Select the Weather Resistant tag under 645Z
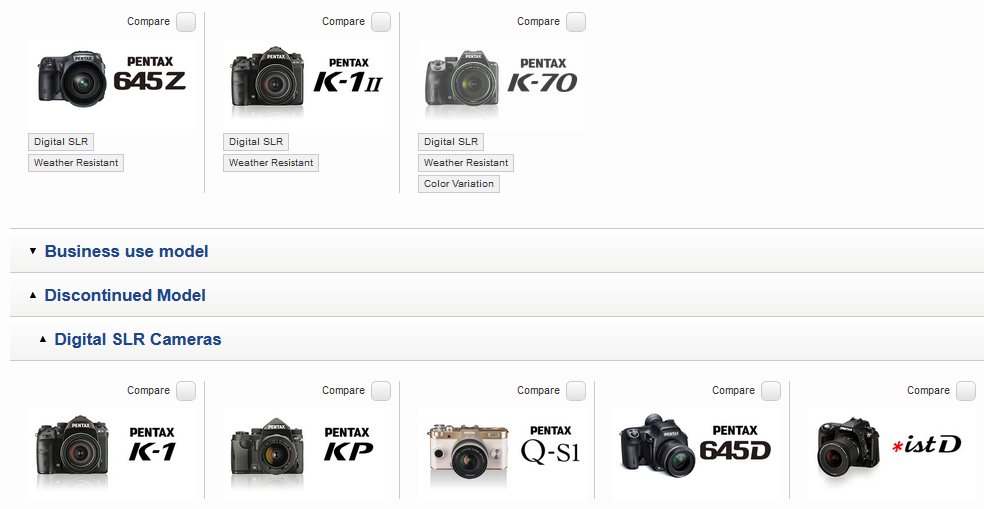The height and width of the screenshot is (509, 984). [x=76, y=163]
